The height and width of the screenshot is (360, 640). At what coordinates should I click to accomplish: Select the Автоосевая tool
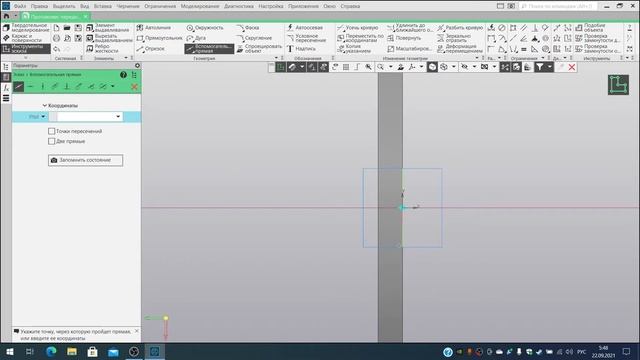point(305,28)
